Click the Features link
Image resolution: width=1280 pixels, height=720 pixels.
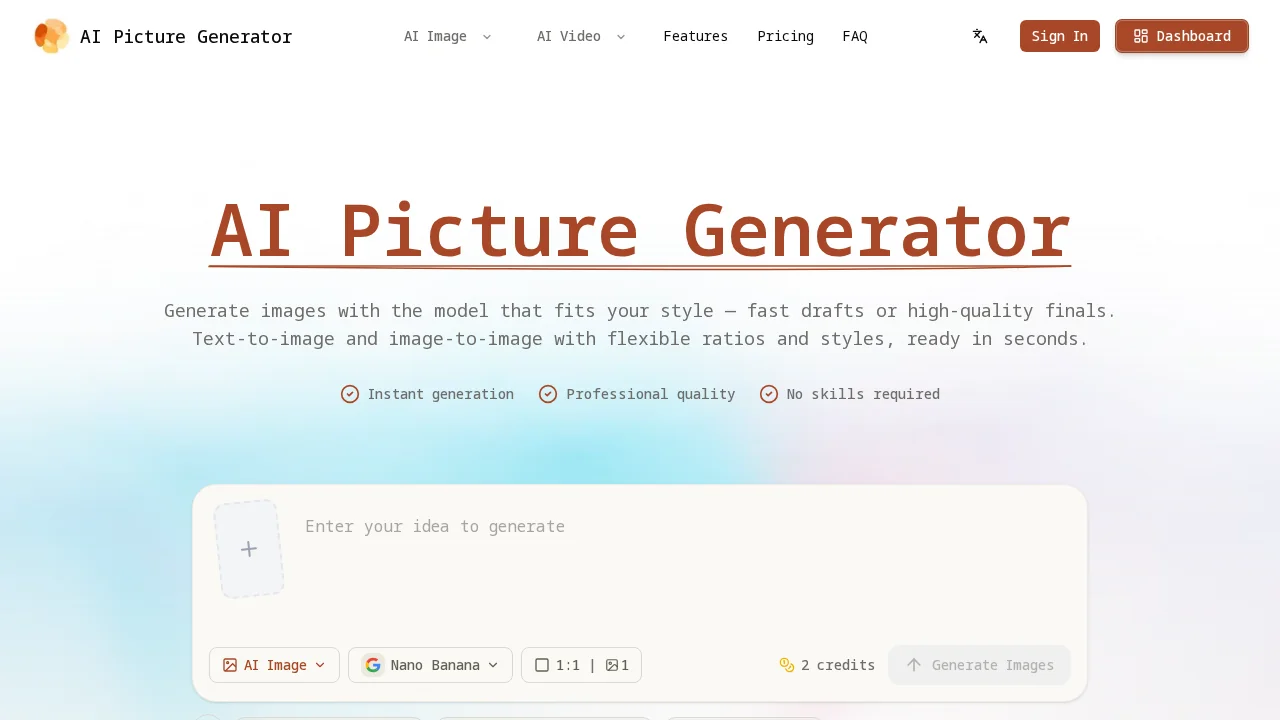point(695,36)
